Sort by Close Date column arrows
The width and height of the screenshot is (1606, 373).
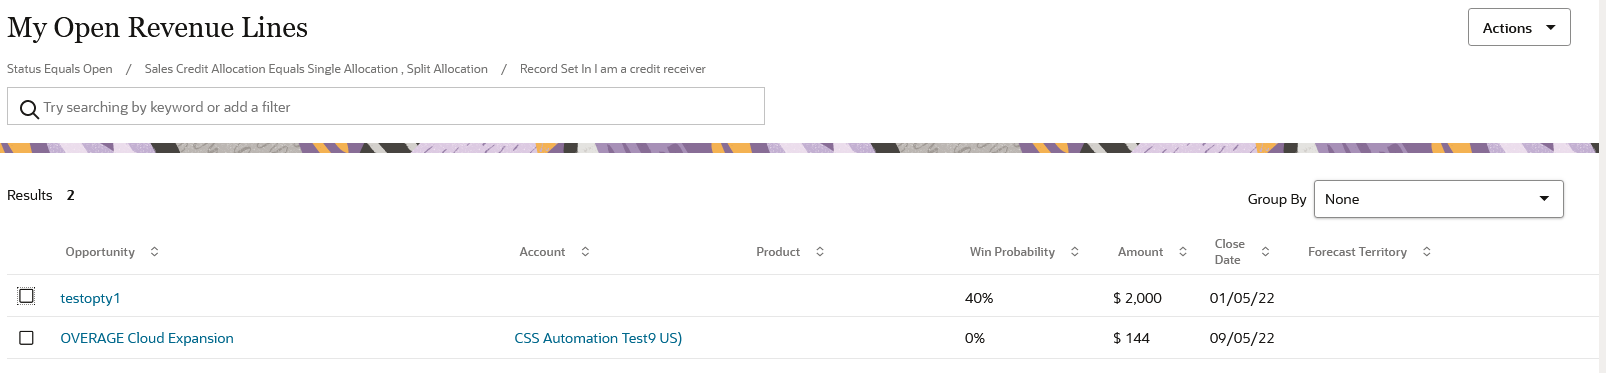[x=1265, y=252]
